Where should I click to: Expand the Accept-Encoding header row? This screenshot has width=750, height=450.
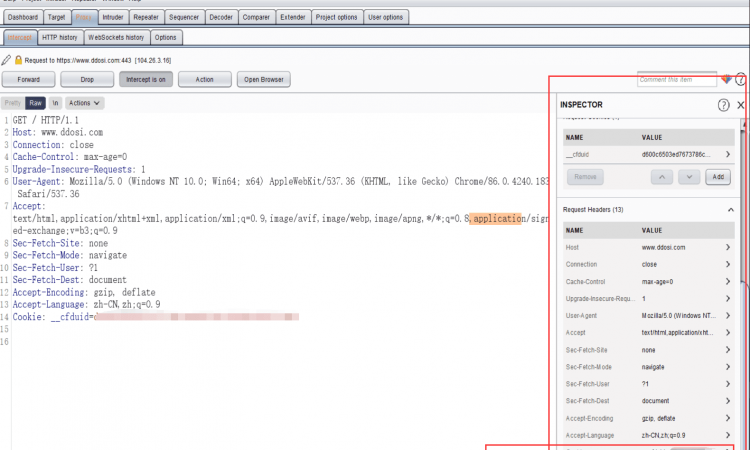coord(728,418)
